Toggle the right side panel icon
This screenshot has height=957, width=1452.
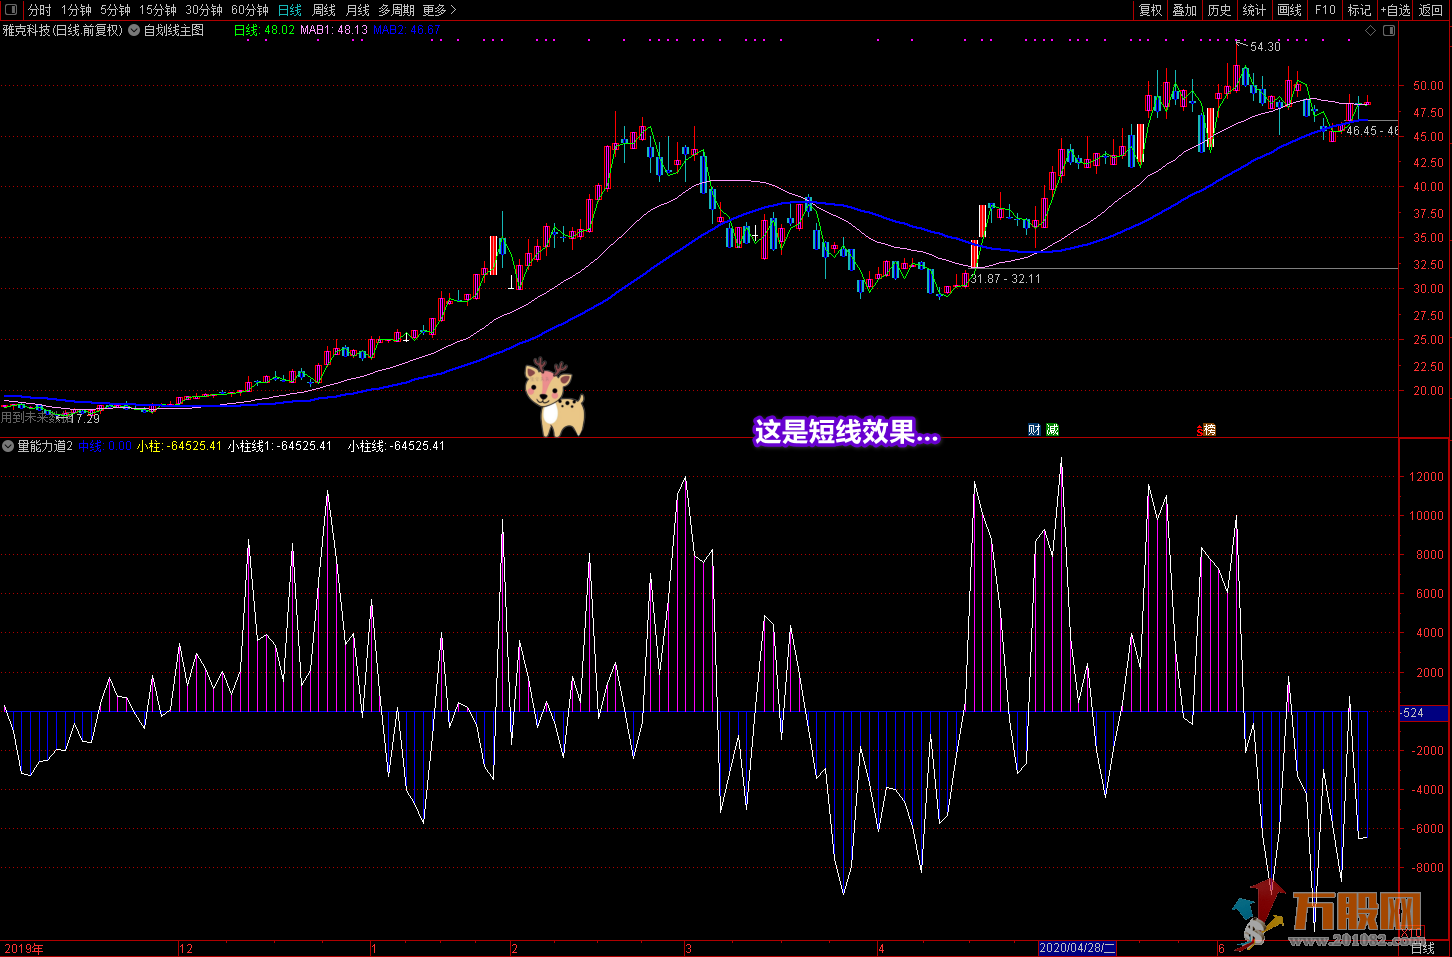[1389, 31]
